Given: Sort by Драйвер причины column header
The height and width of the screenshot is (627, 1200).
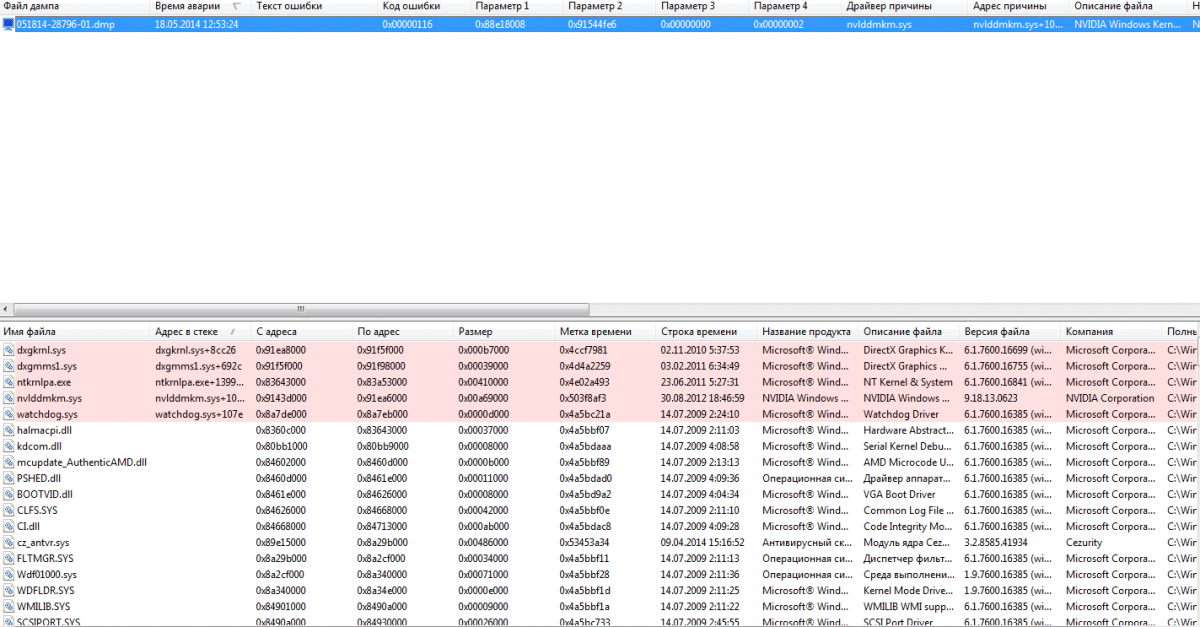Looking at the screenshot, I should [x=906, y=6].
